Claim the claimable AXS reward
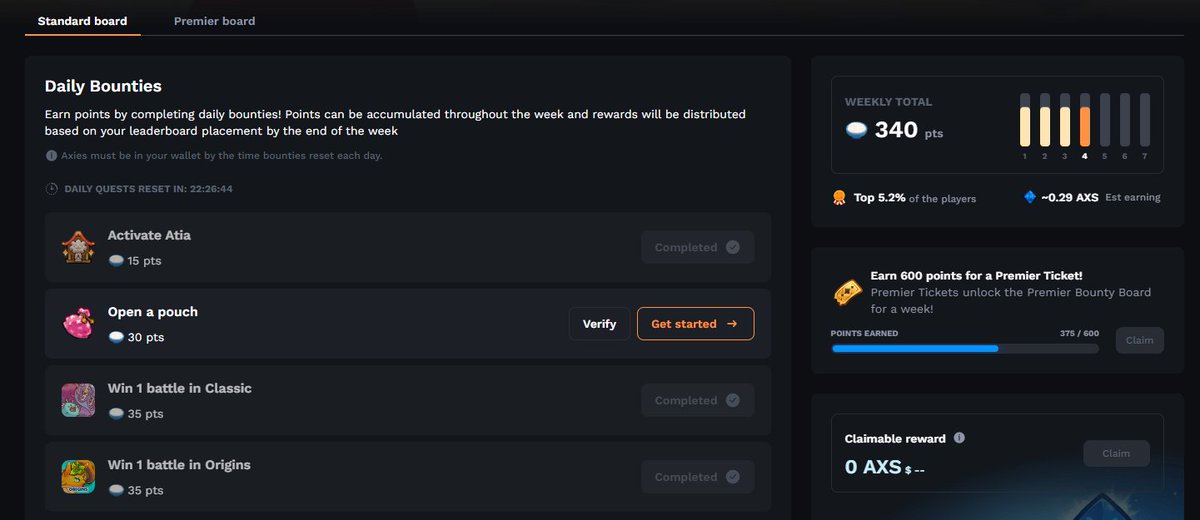1200x520 pixels. click(1116, 453)
